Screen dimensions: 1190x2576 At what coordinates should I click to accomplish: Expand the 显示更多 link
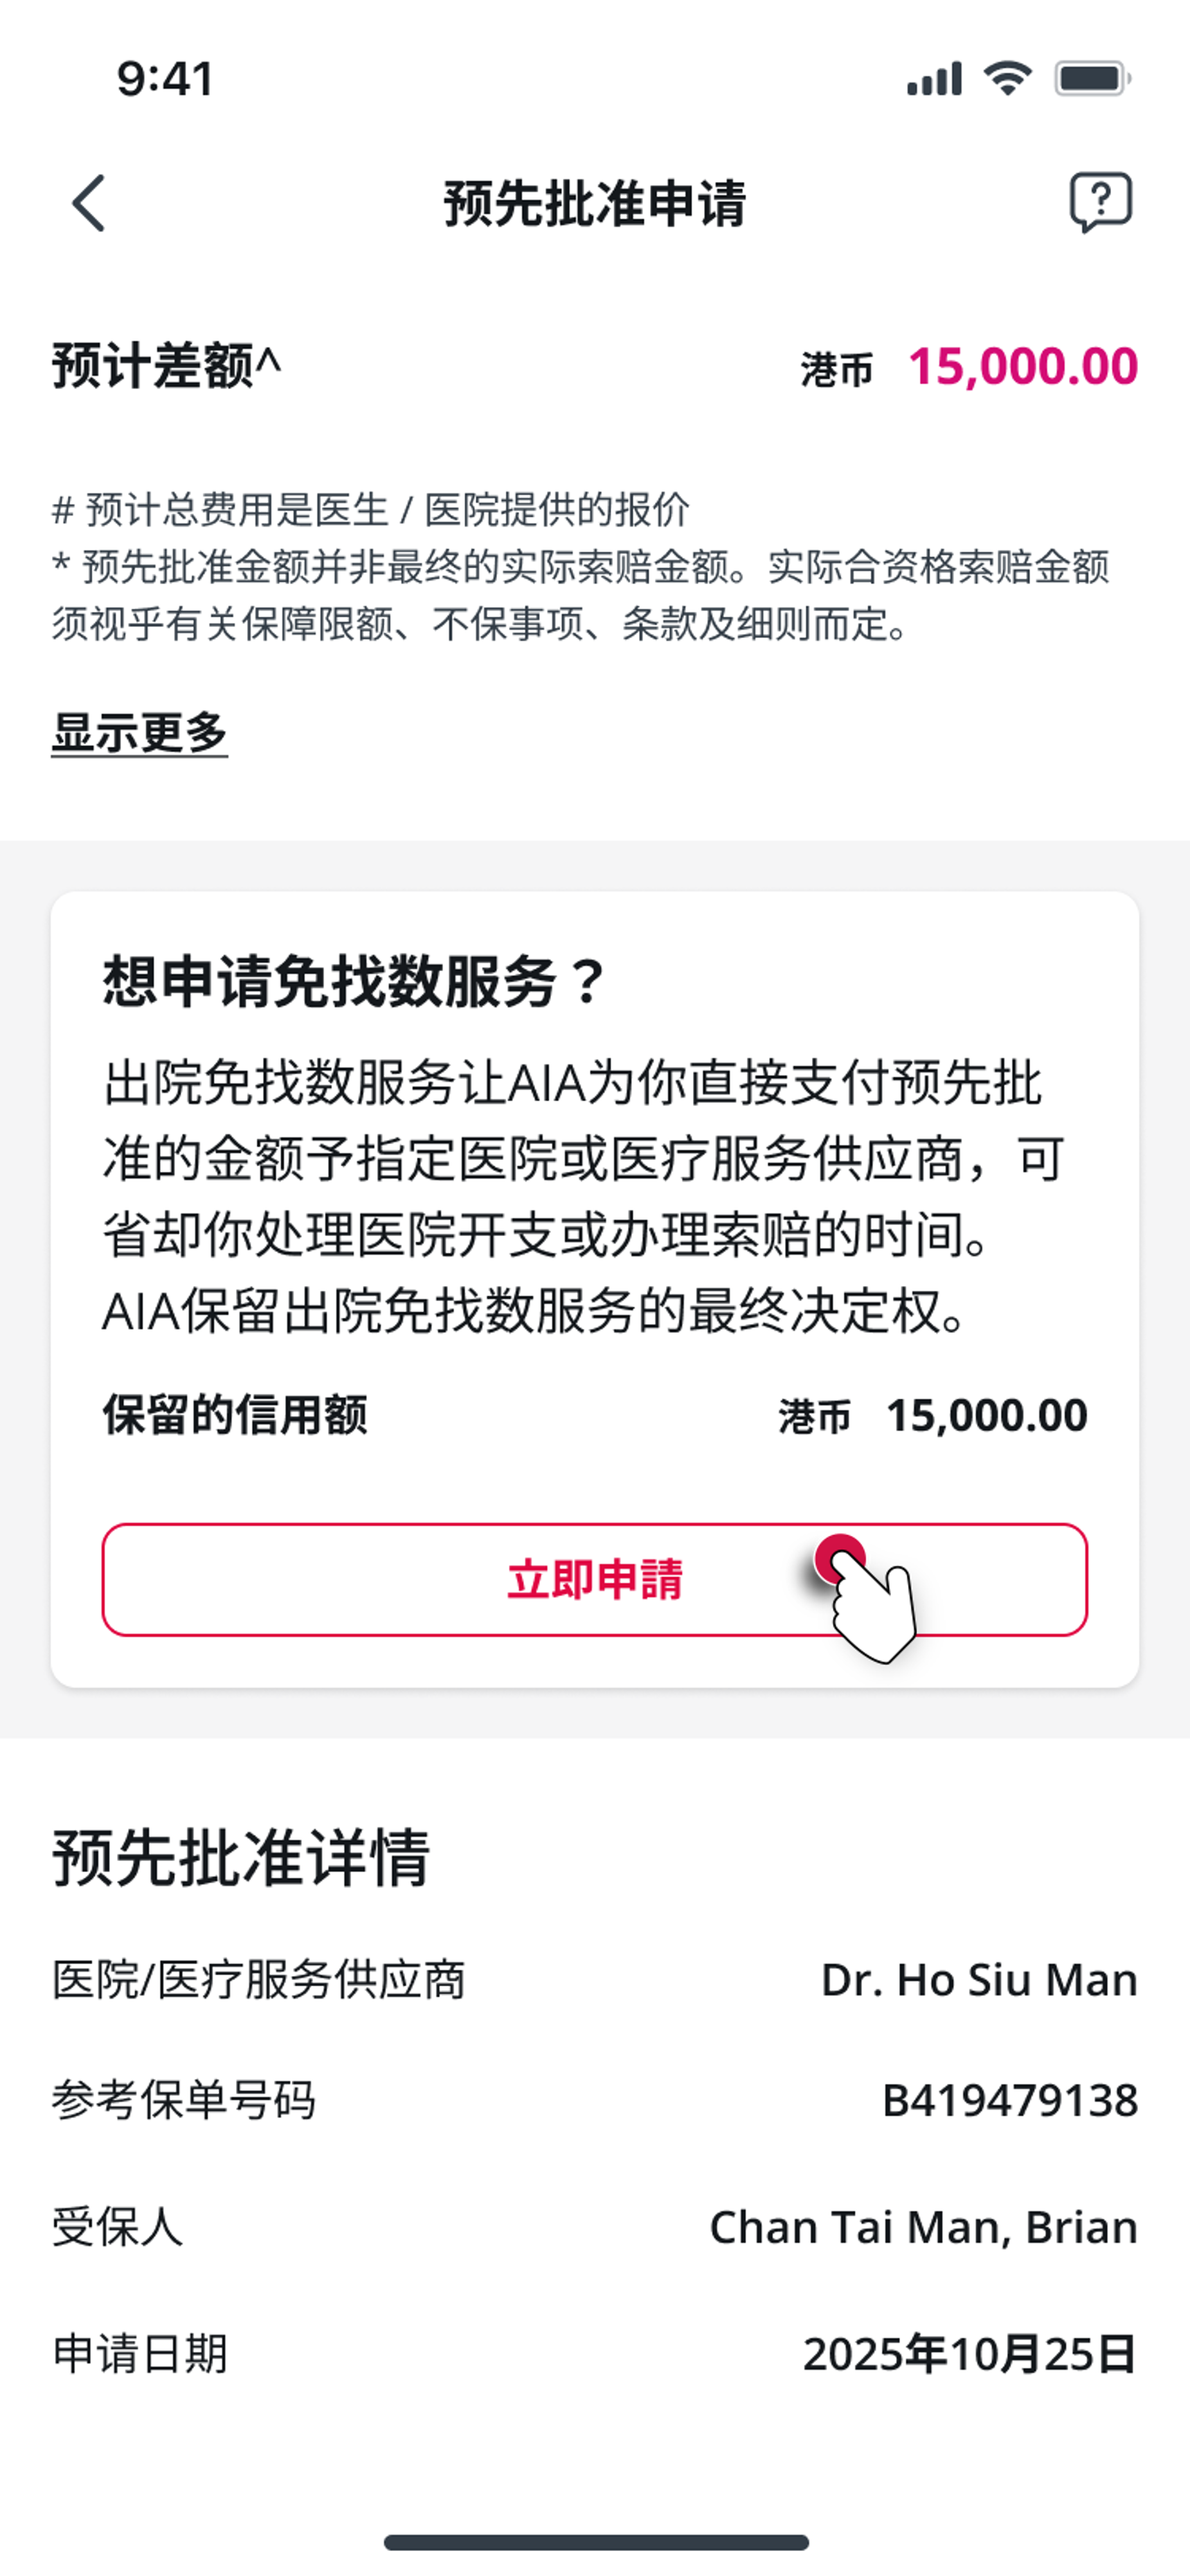click(x=140, y=733)
